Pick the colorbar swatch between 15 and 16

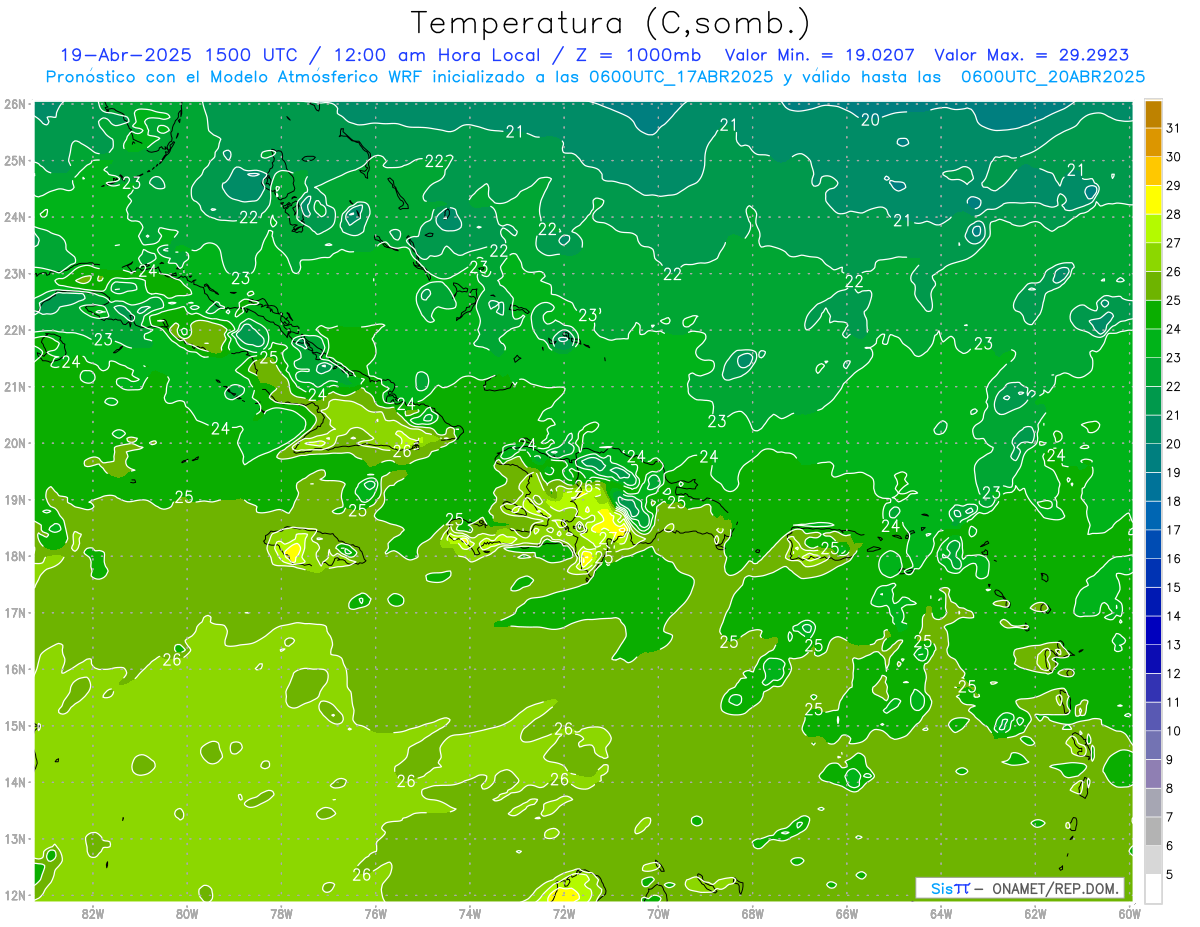[x=1153, y=574]
